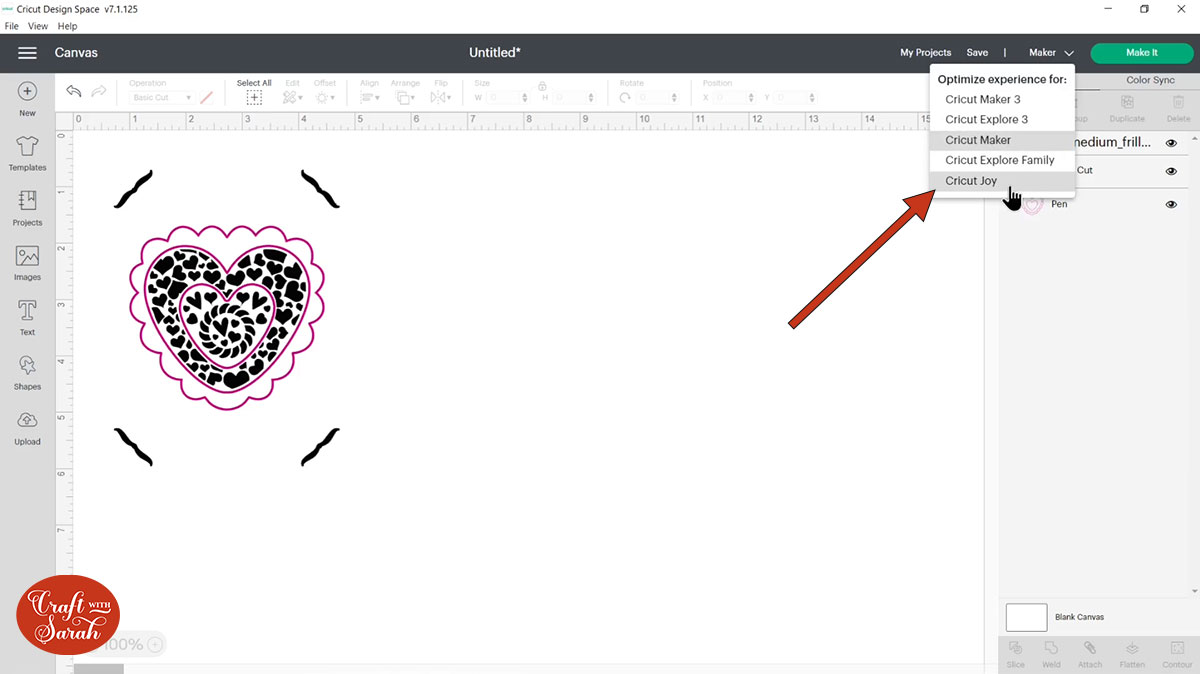Open the Arrange dropdown
This screenshot has height=674, width=1200.
(405, 98)
